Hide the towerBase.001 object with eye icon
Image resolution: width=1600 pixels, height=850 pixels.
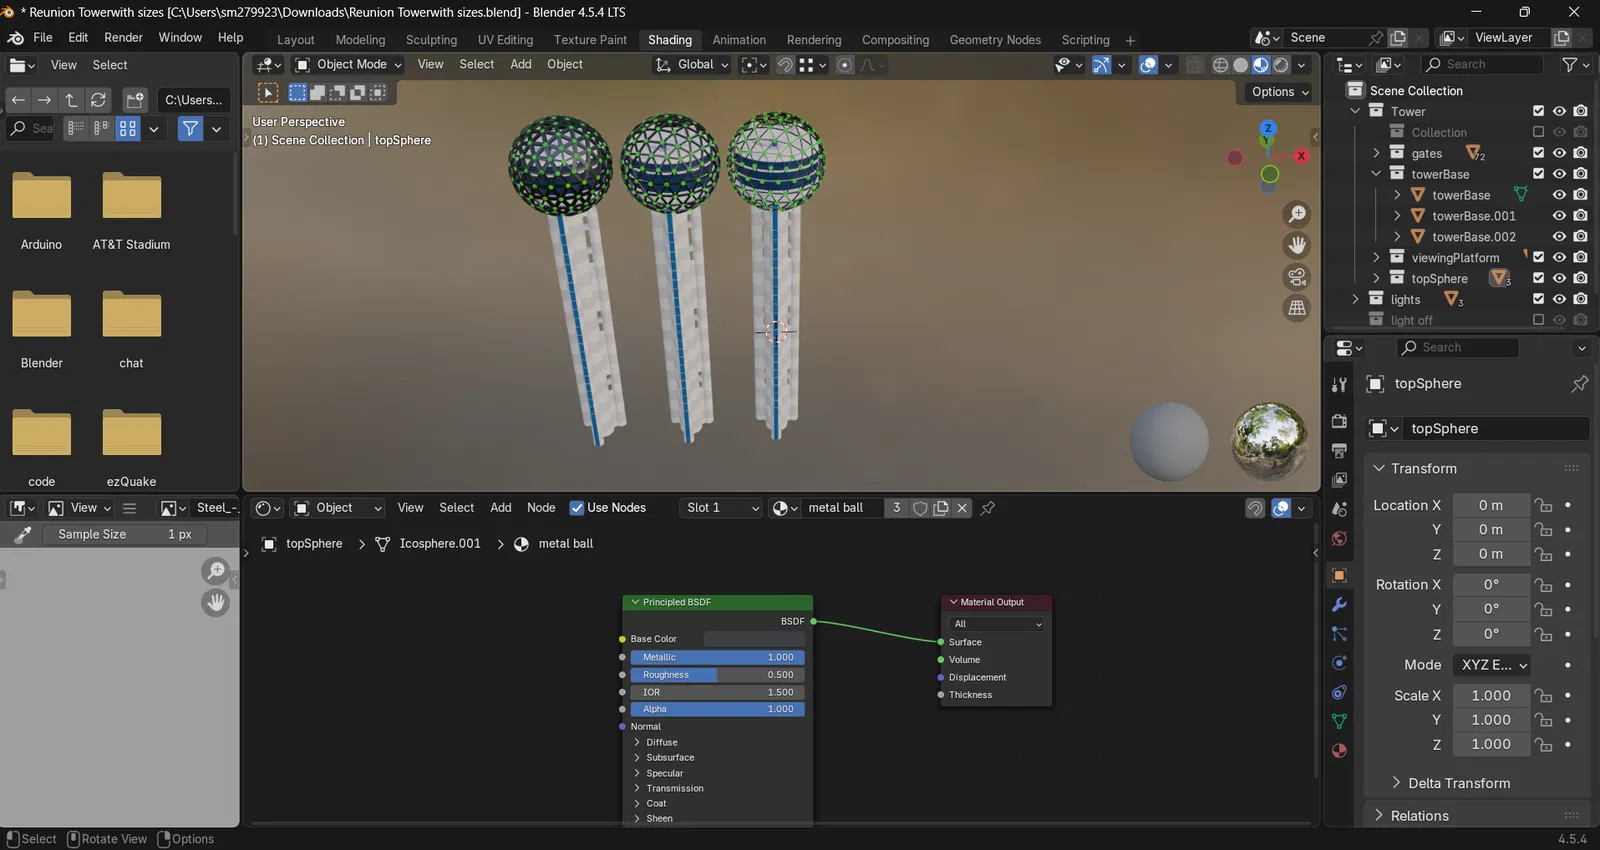pos(1559,216)
